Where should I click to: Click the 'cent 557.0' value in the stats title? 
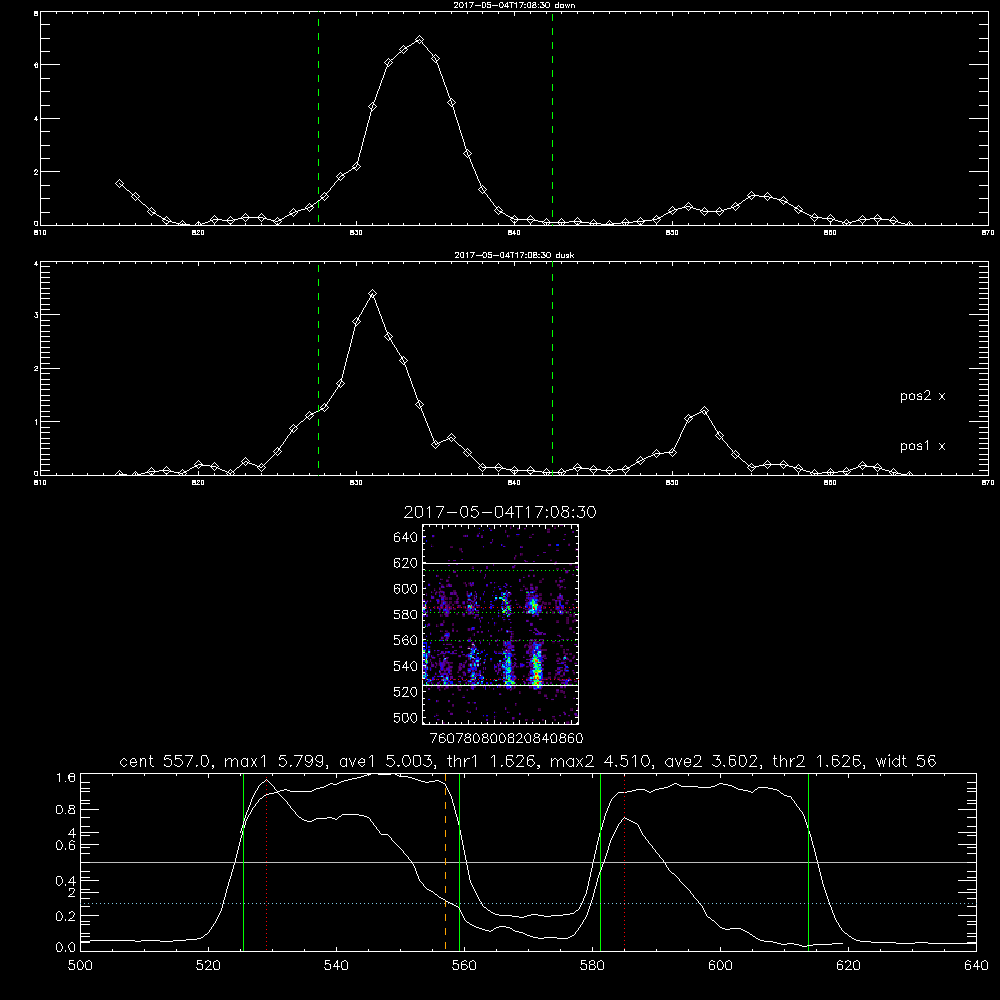click(165, 761)
